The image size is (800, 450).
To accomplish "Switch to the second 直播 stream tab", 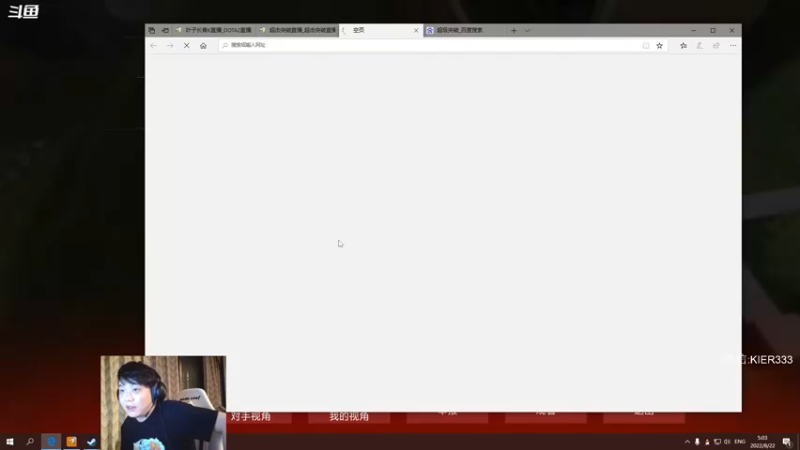I will click(x=298, y=30).
